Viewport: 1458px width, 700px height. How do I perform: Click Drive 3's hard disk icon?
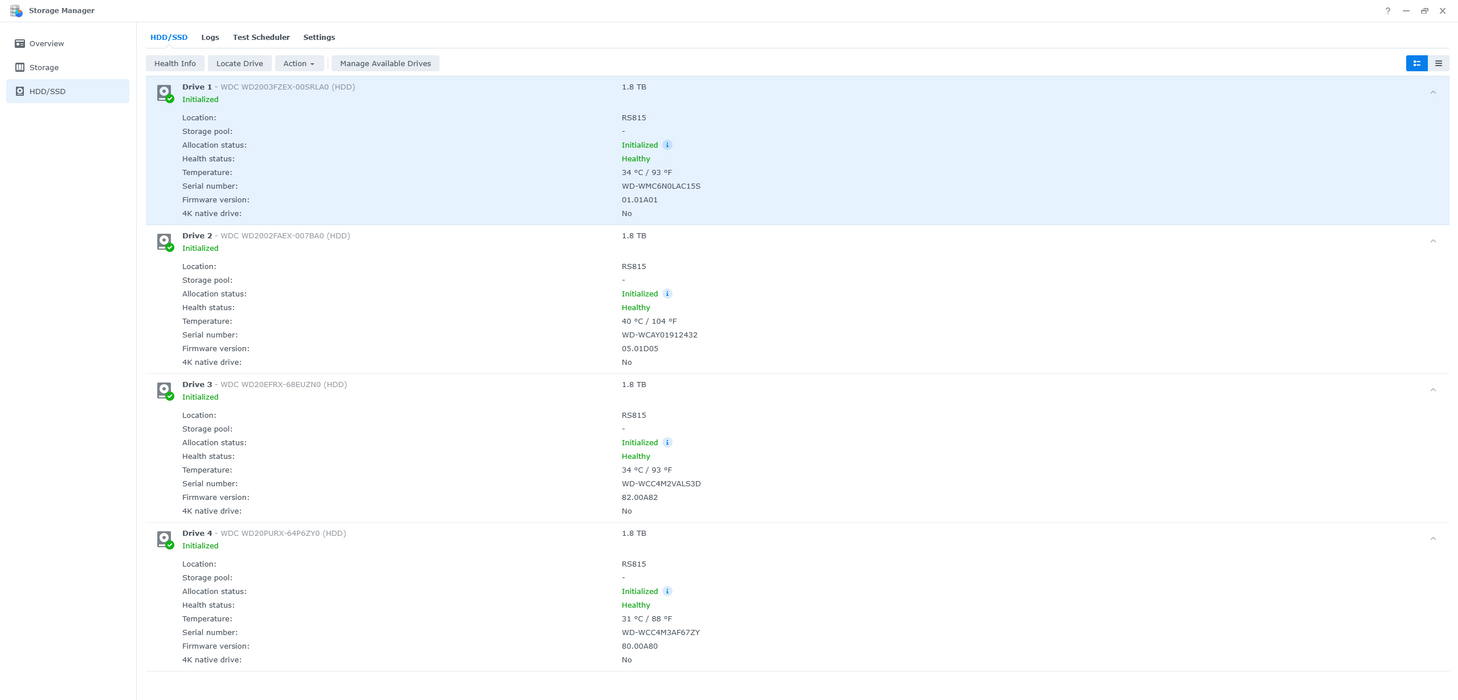164,390
